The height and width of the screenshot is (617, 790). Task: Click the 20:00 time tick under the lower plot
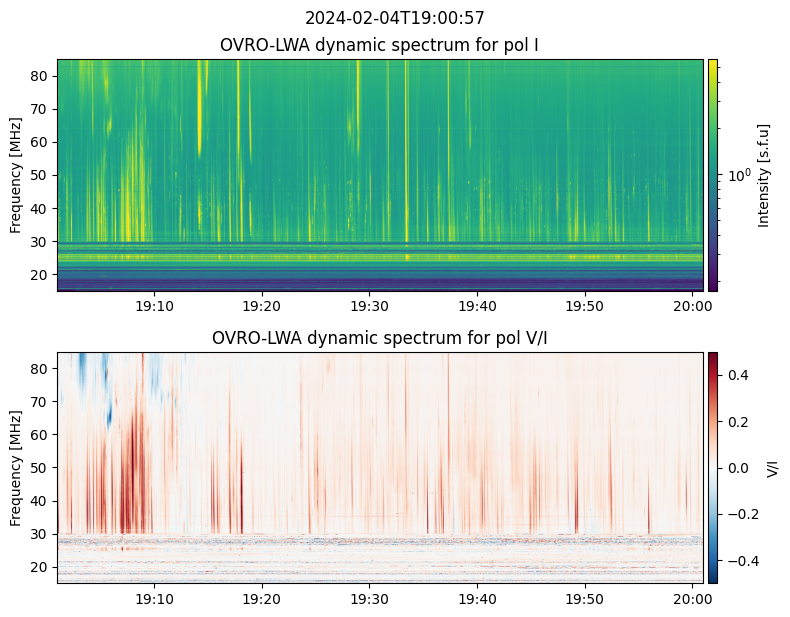(x=692, y=598)
